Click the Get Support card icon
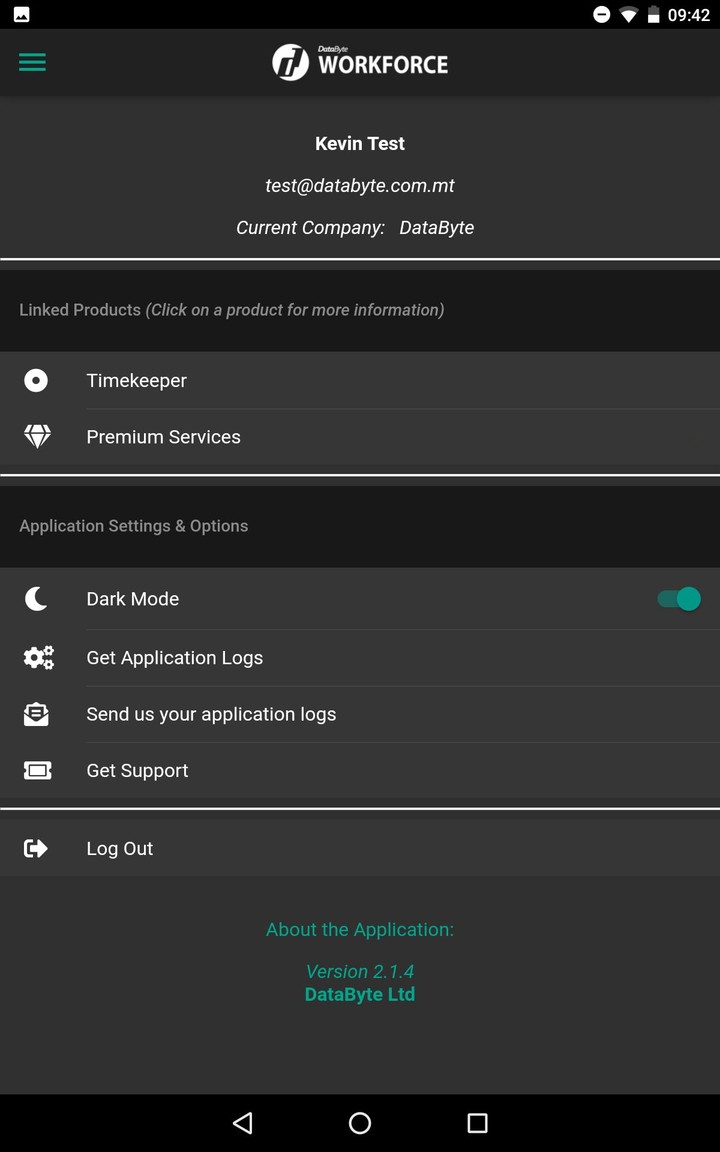The width and height of the screenshot is (720, 1152). (x=36, y=770)
